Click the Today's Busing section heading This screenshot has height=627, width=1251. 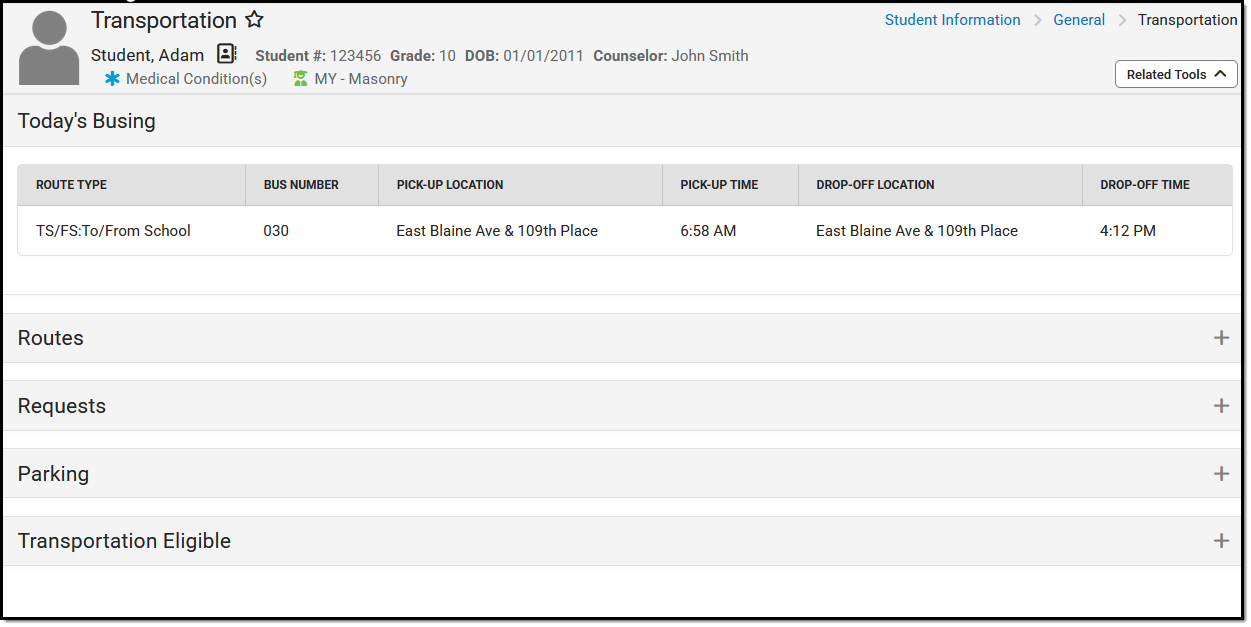pyautogui.click(x=86, y=120)
